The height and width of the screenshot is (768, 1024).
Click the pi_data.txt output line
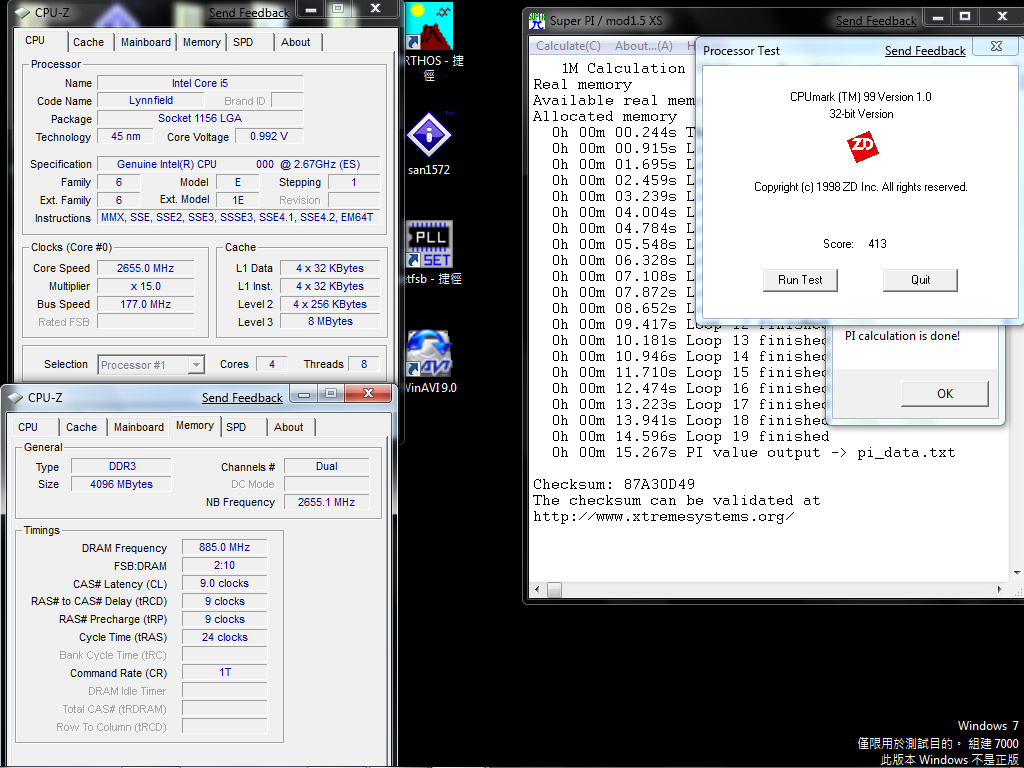coord(753,453)
